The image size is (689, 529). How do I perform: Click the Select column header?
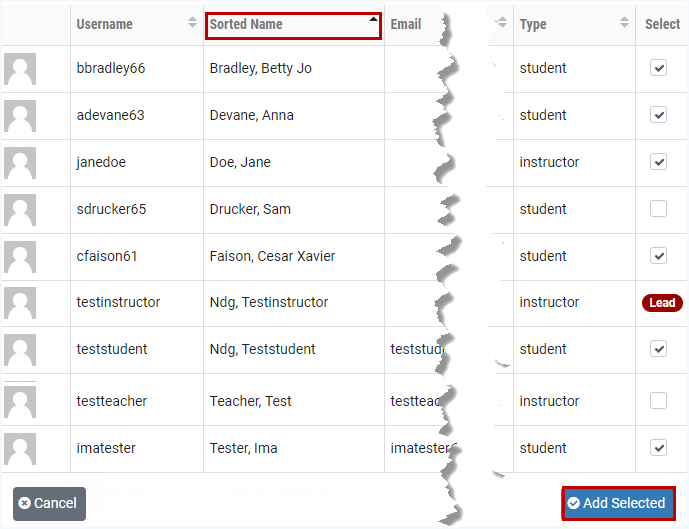point(662,24)
